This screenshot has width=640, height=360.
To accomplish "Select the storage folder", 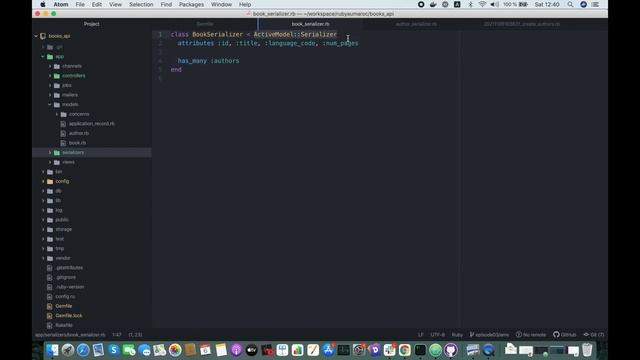I will coord(64,229).
